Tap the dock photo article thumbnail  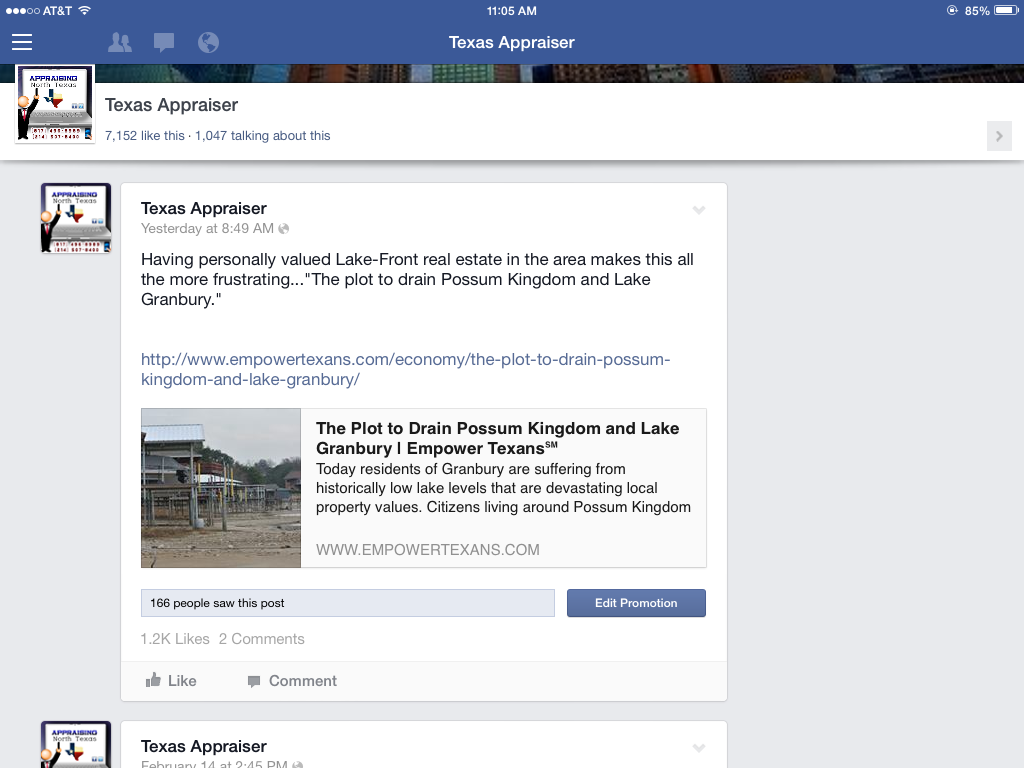[221, 488]
